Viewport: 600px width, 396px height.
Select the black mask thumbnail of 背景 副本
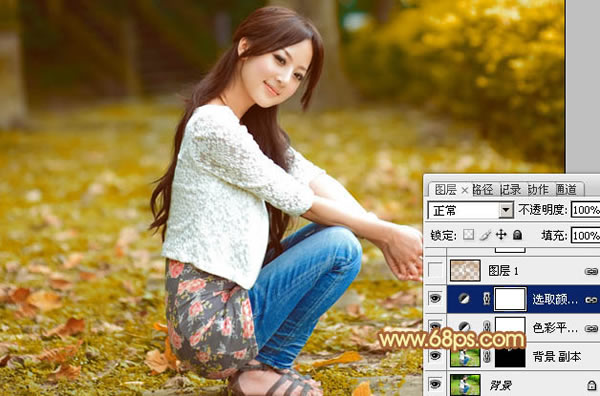point(510,357)
